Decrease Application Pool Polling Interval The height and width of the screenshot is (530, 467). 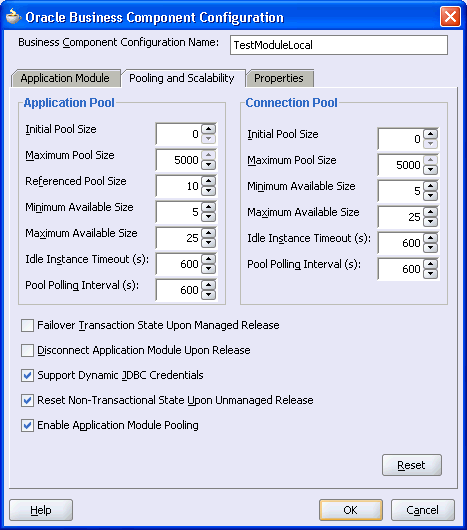(208, 295)
